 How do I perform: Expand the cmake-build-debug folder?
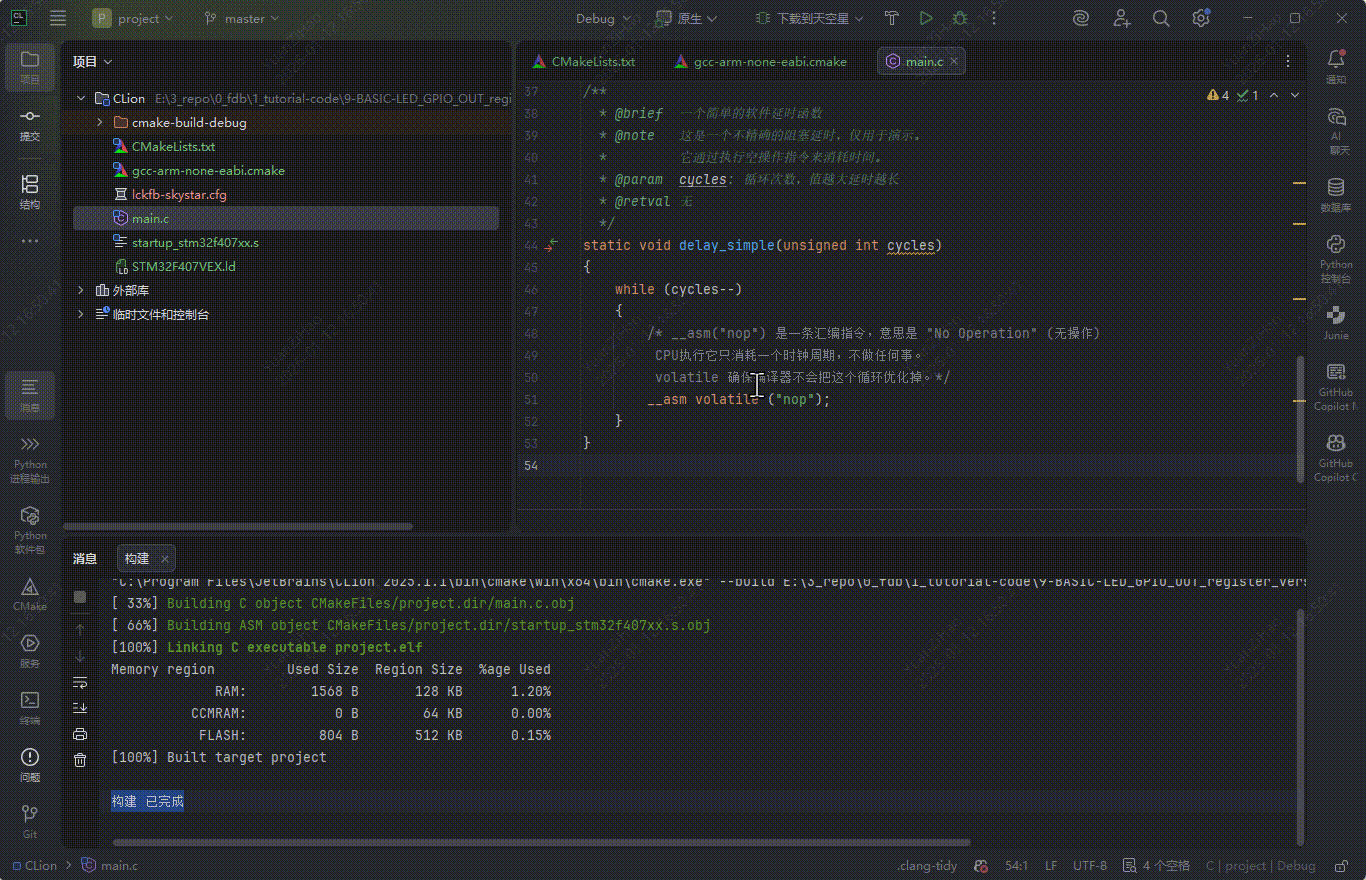point(100,122)
